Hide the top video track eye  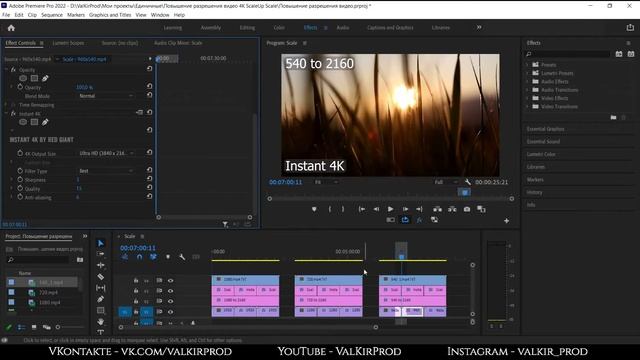click(171, 280)
